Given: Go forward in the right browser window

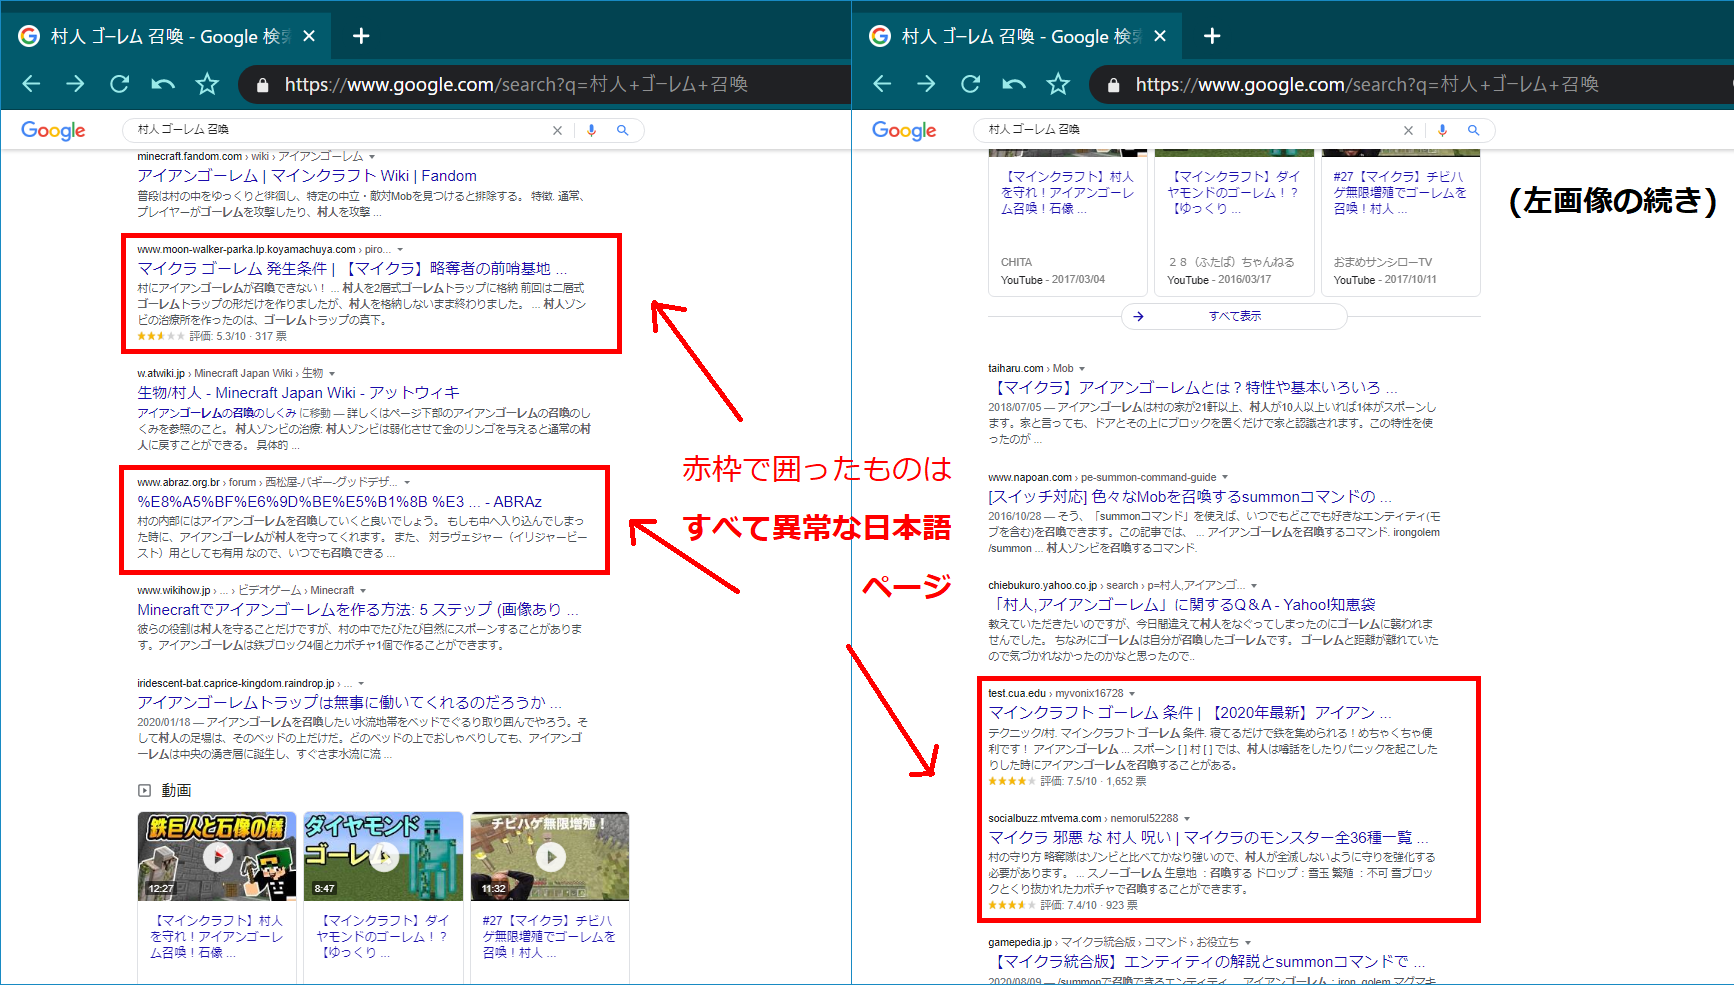Looking at the screenshot, I should (x=926, y=84).
